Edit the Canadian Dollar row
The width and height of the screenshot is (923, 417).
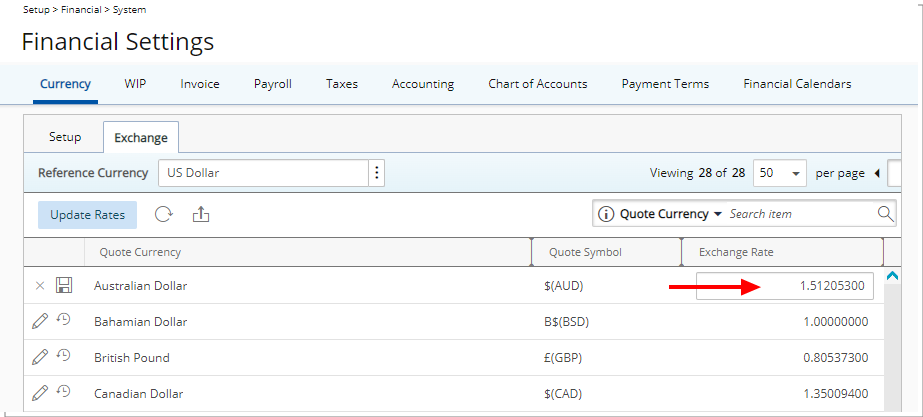39,393
